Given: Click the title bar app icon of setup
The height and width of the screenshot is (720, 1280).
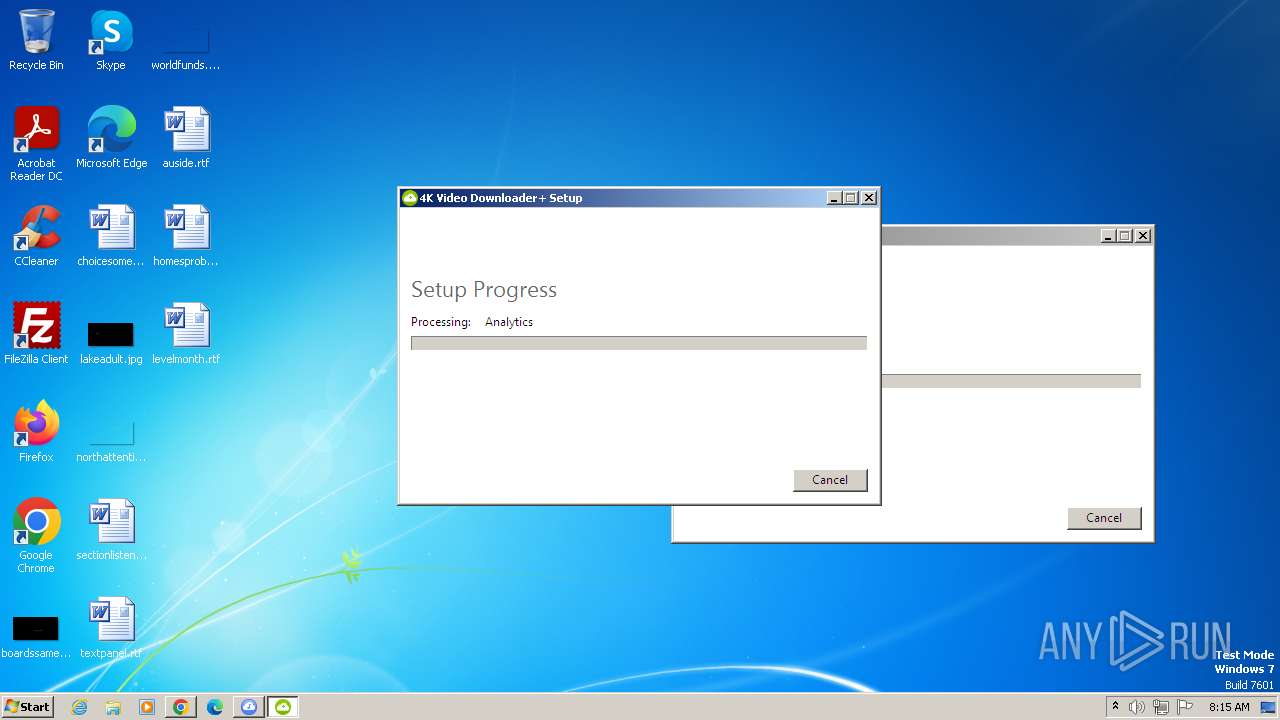Looking at the screenshot, I should pyautogui.click(x=409, y=198).
